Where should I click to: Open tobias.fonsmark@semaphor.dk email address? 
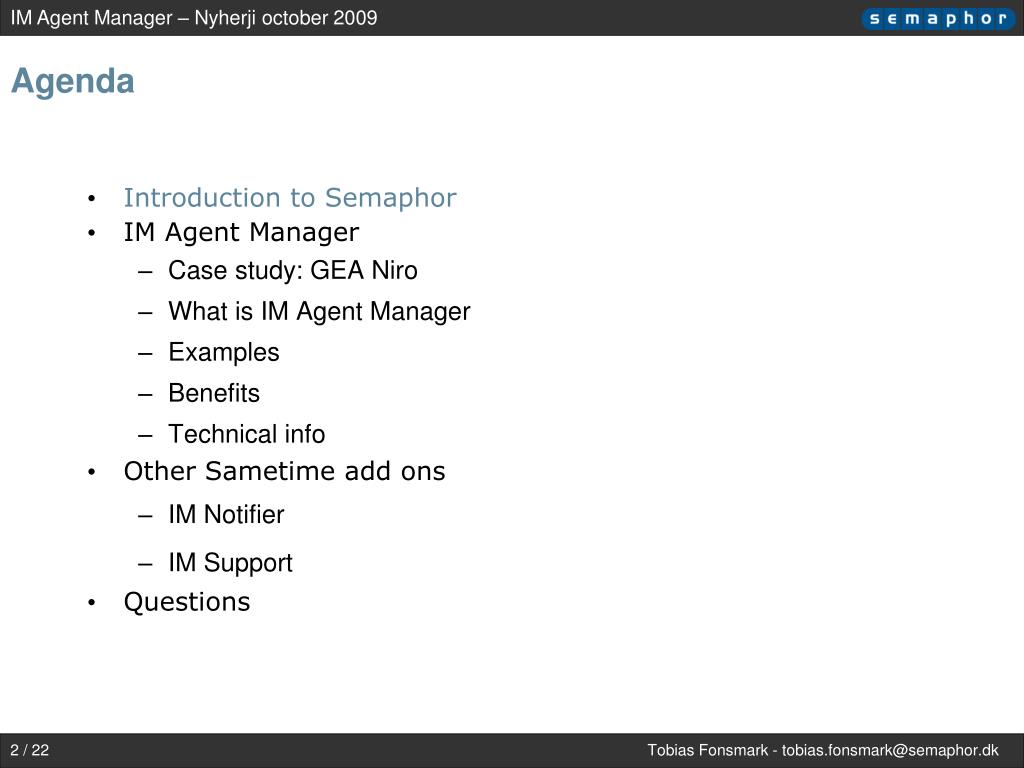pyautogui.click(x=890, y=750)
